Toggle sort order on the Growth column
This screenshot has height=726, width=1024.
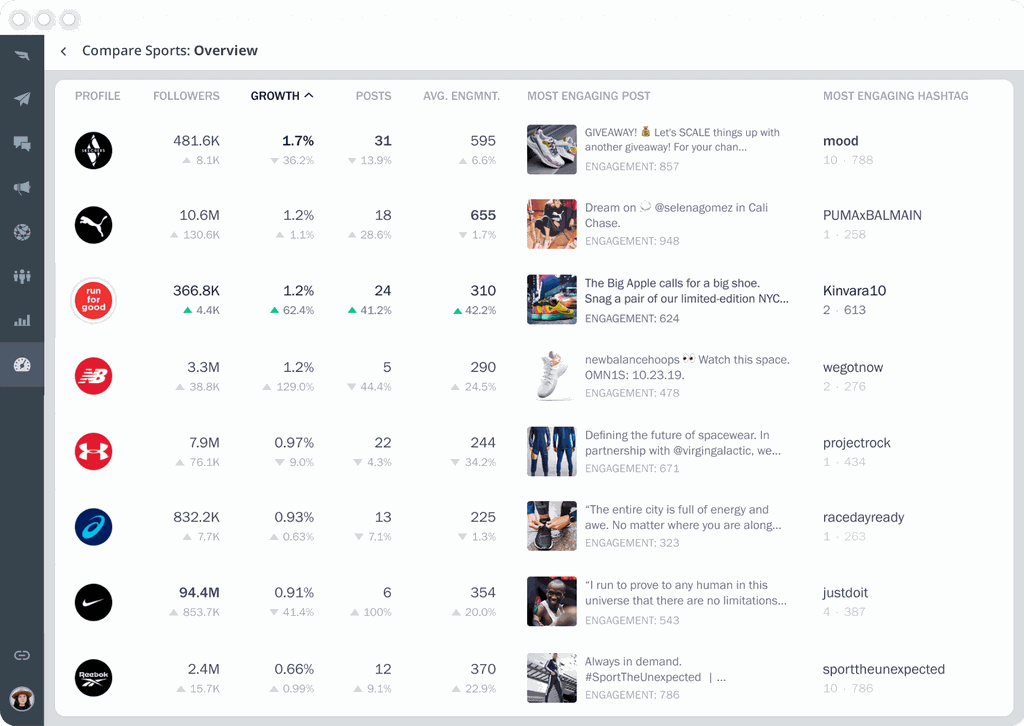282,96
